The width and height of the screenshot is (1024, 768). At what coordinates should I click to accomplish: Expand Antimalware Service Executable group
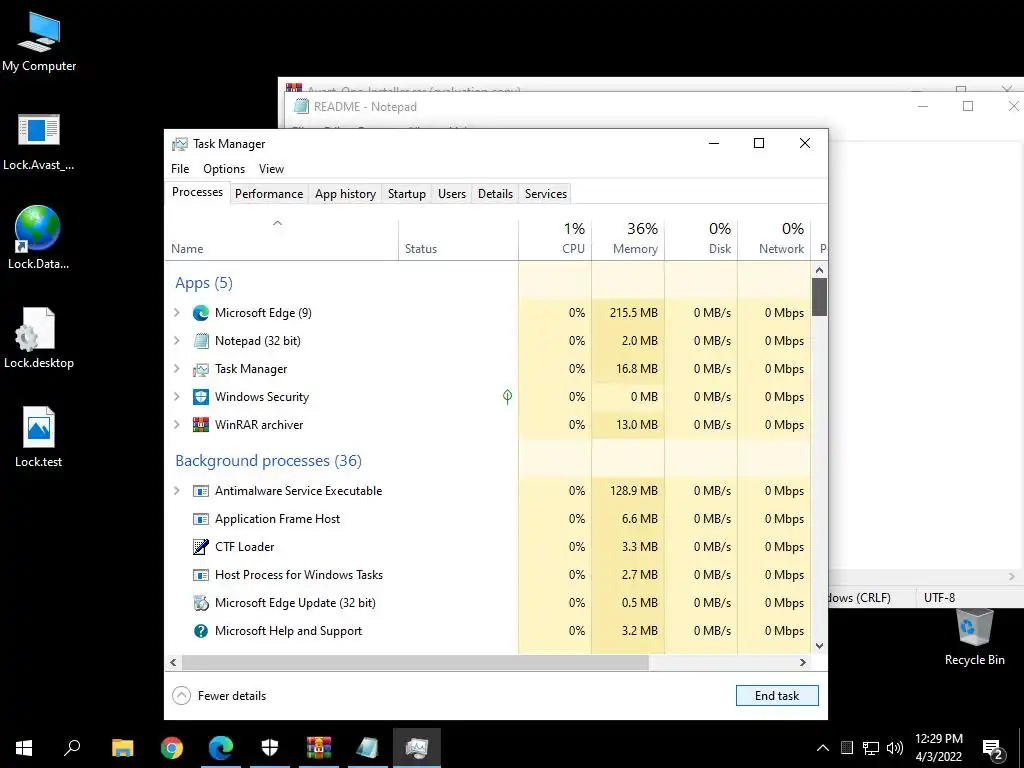coord(177,491)
